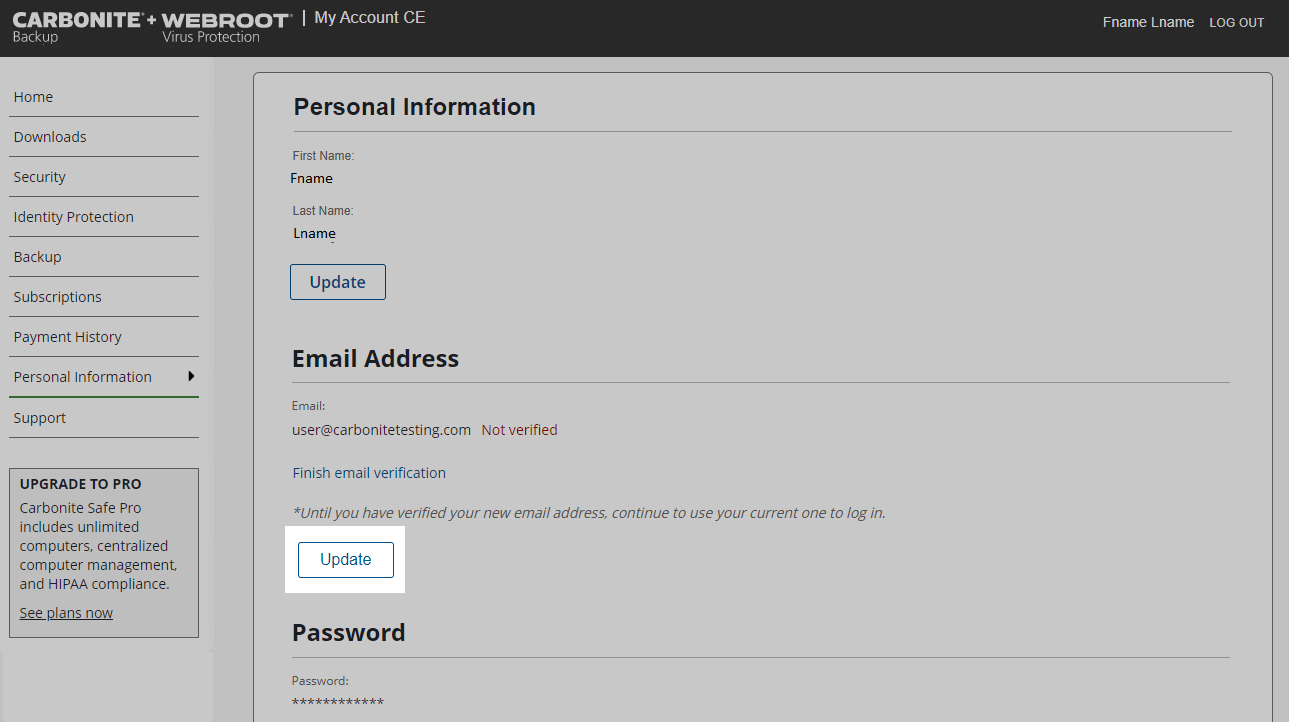
Task: Select Personal Information in the sidebar
Action: (x=83, y=377)
